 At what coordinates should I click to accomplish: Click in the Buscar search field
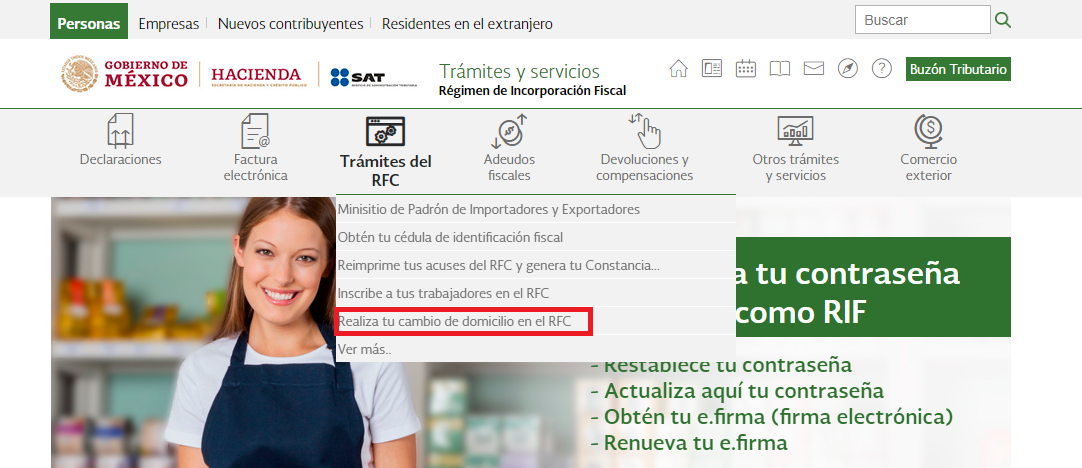[x=923, y=20]
